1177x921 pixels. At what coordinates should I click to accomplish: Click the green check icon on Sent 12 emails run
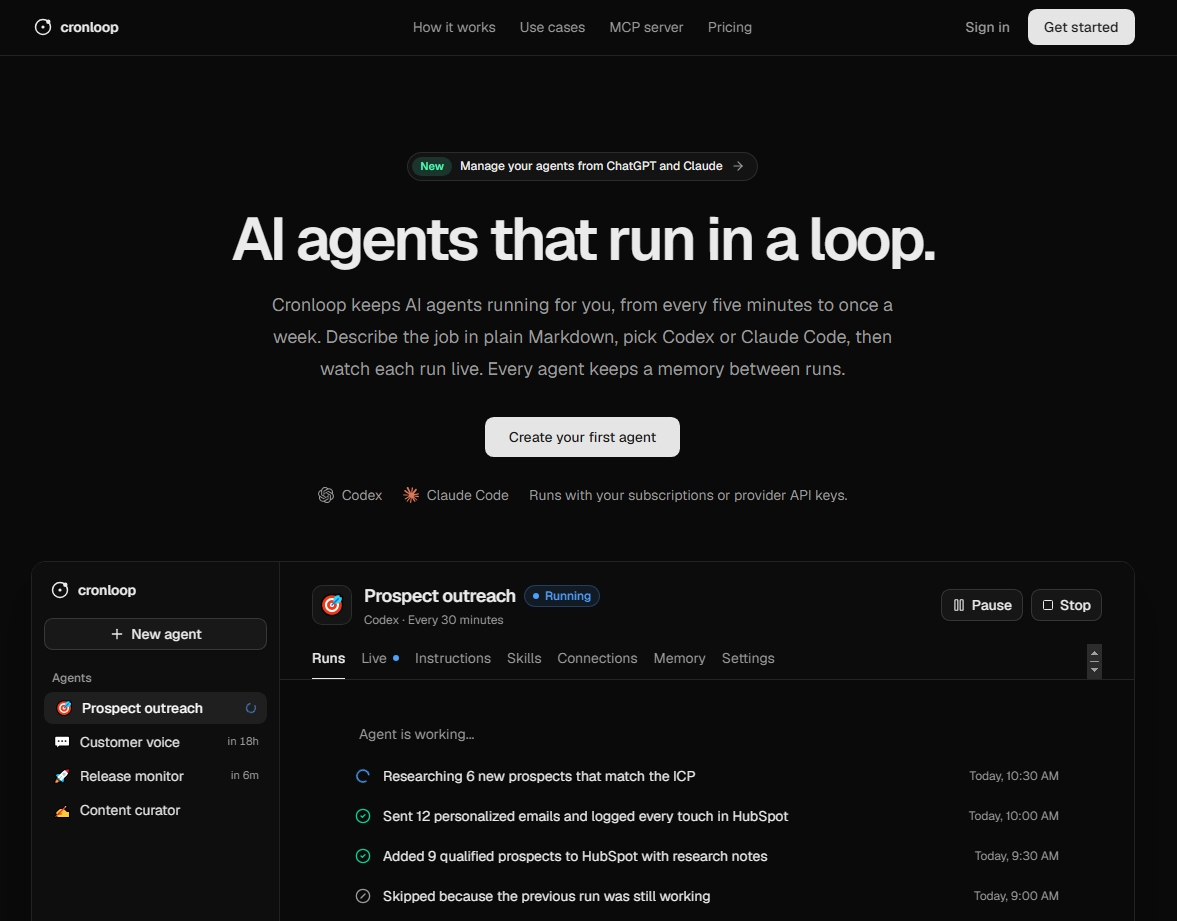coord(363,816)
